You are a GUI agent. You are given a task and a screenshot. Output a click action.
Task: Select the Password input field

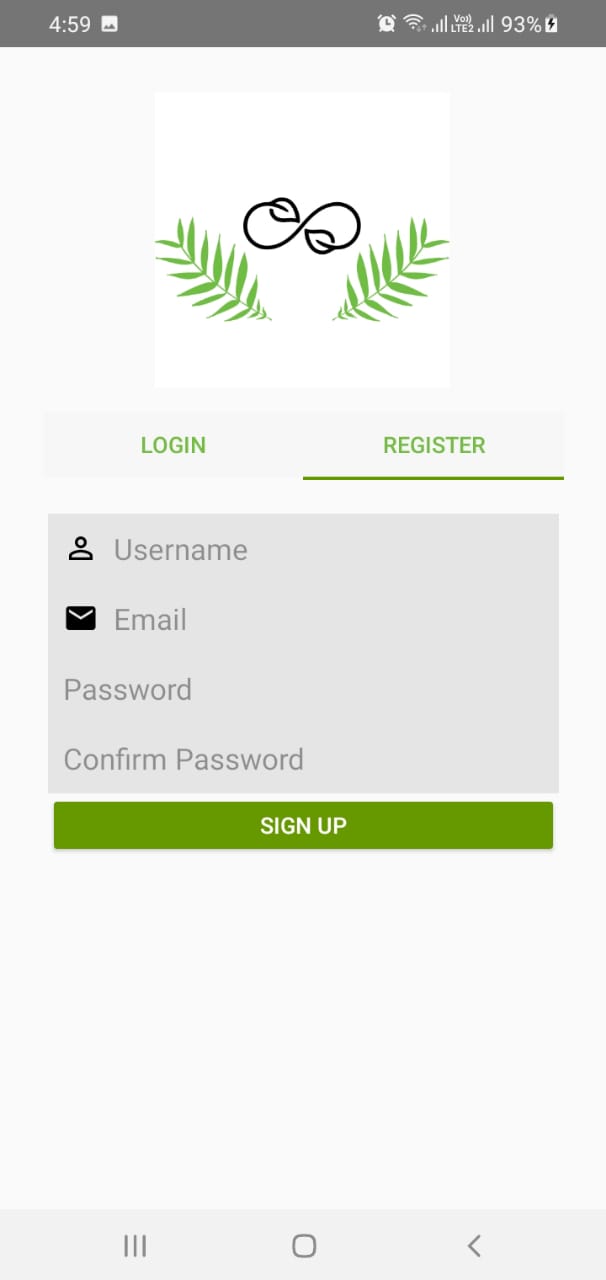click(303, 689)
